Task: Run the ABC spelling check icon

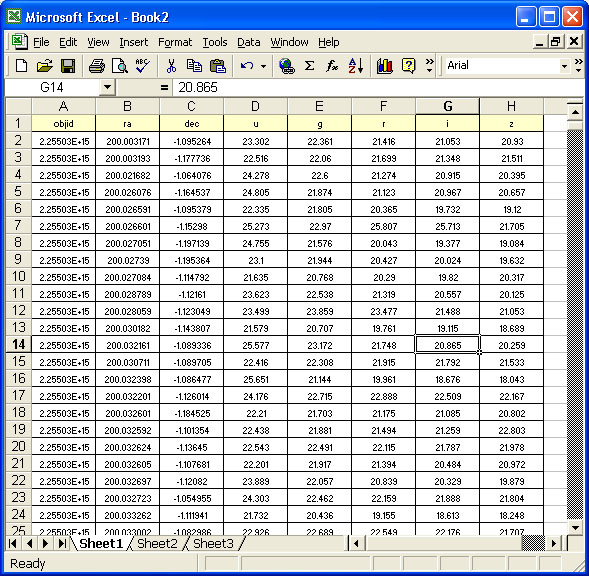Action: point(143,66)
